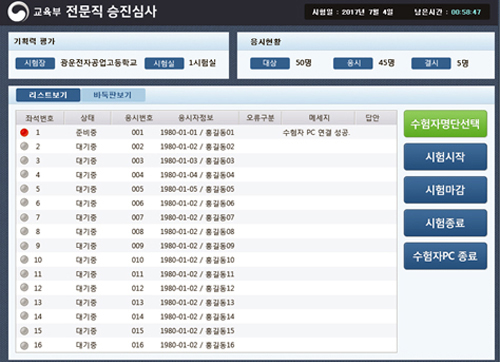Screen dimensions: 500x362
Task: Click the gray status dot for seat 12
Action: pyautogui.click(x=24, y=287)
